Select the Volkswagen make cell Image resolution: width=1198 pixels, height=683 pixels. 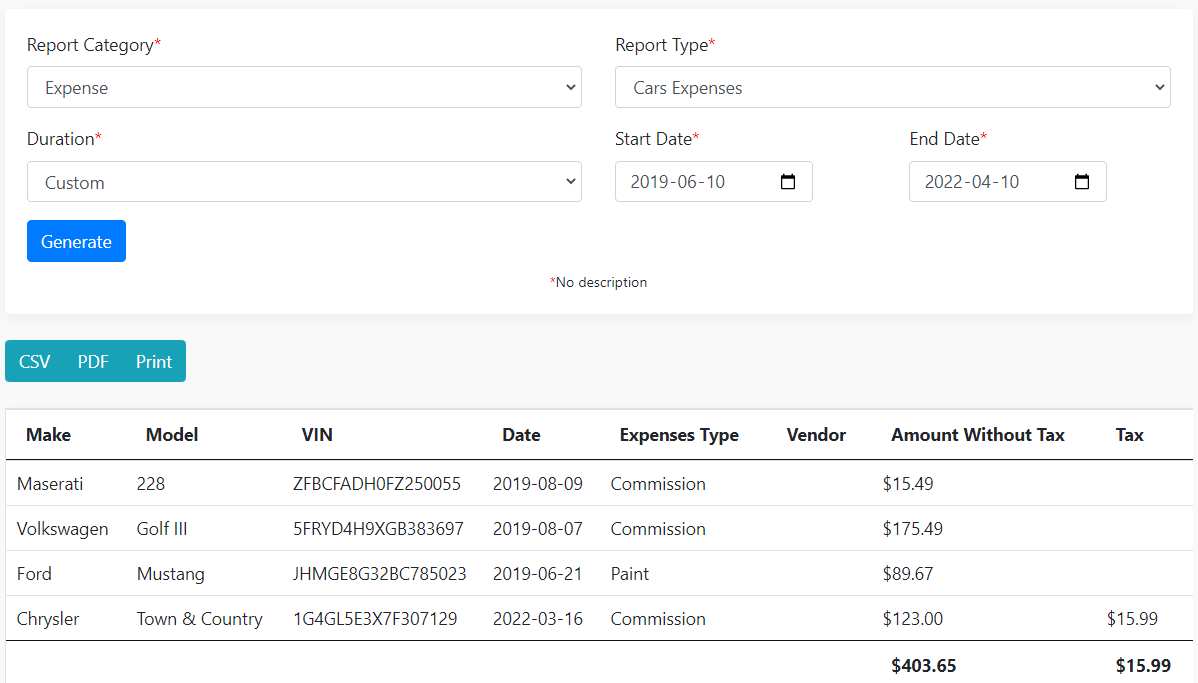point(63,529)
